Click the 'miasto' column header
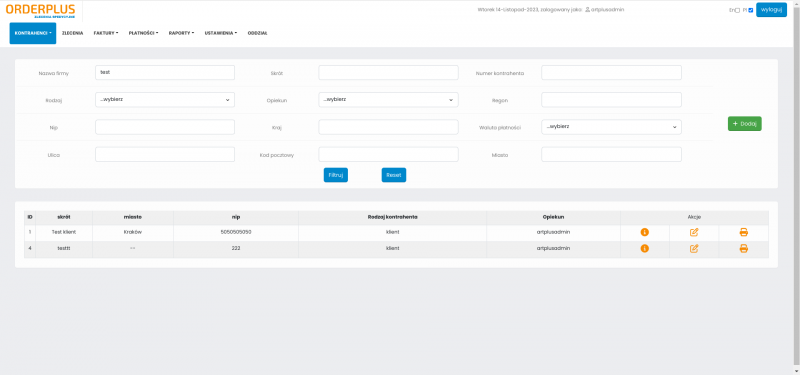 pos(133,217)
